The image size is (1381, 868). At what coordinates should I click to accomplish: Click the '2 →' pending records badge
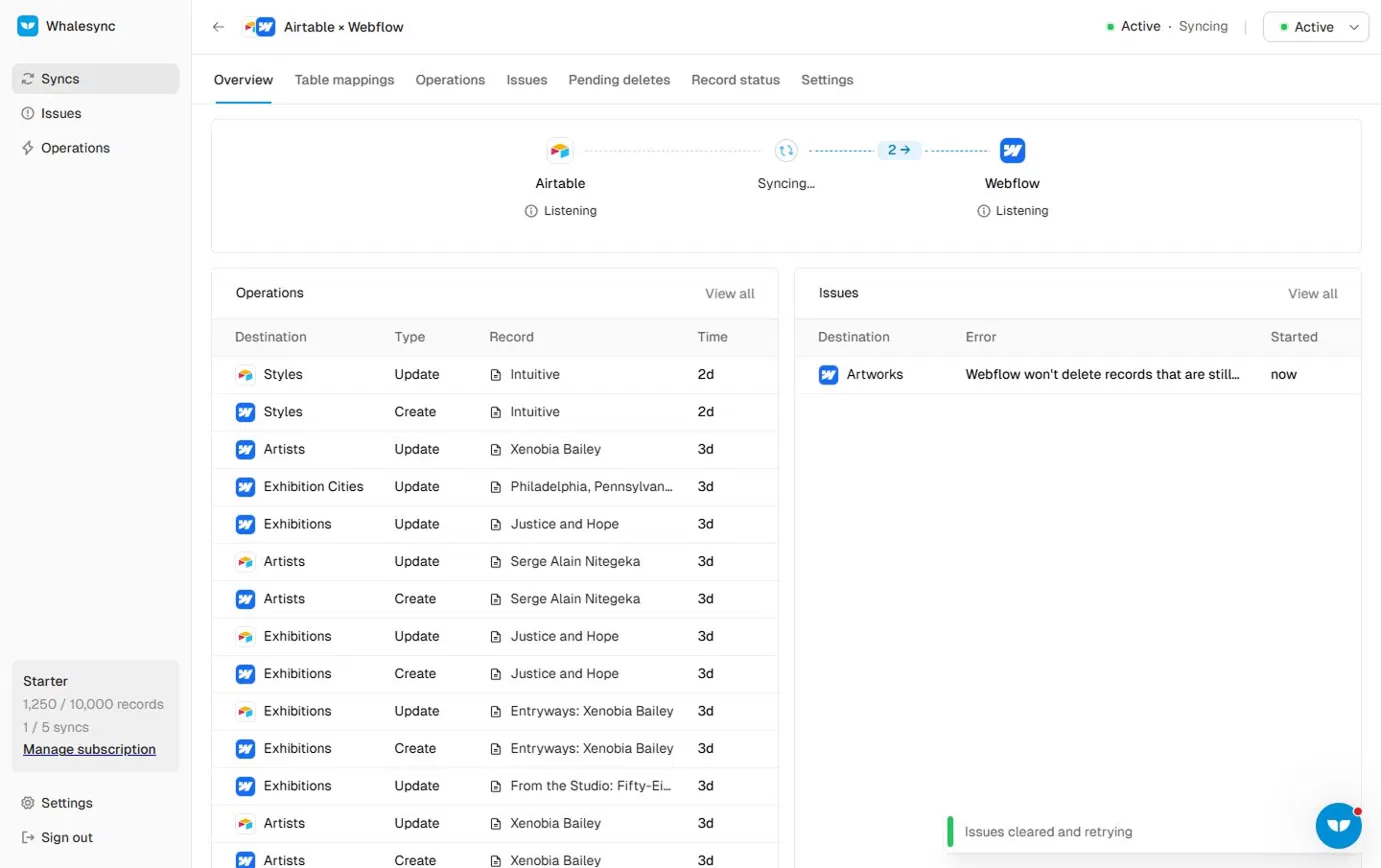[x=899, y=150]
